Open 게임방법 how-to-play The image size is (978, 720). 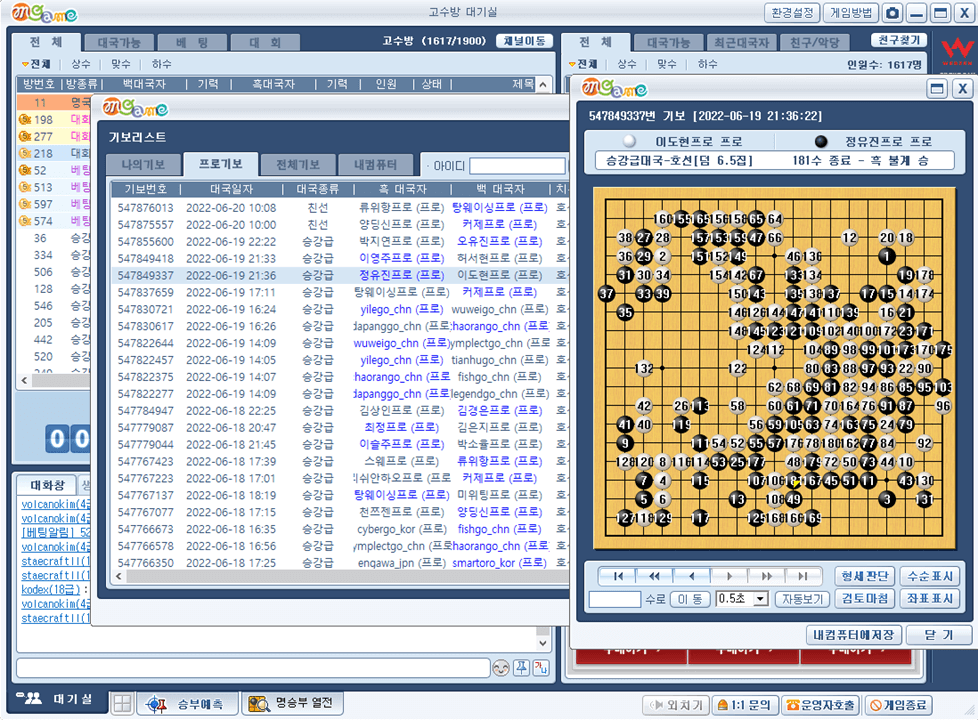tap(851, 12)
